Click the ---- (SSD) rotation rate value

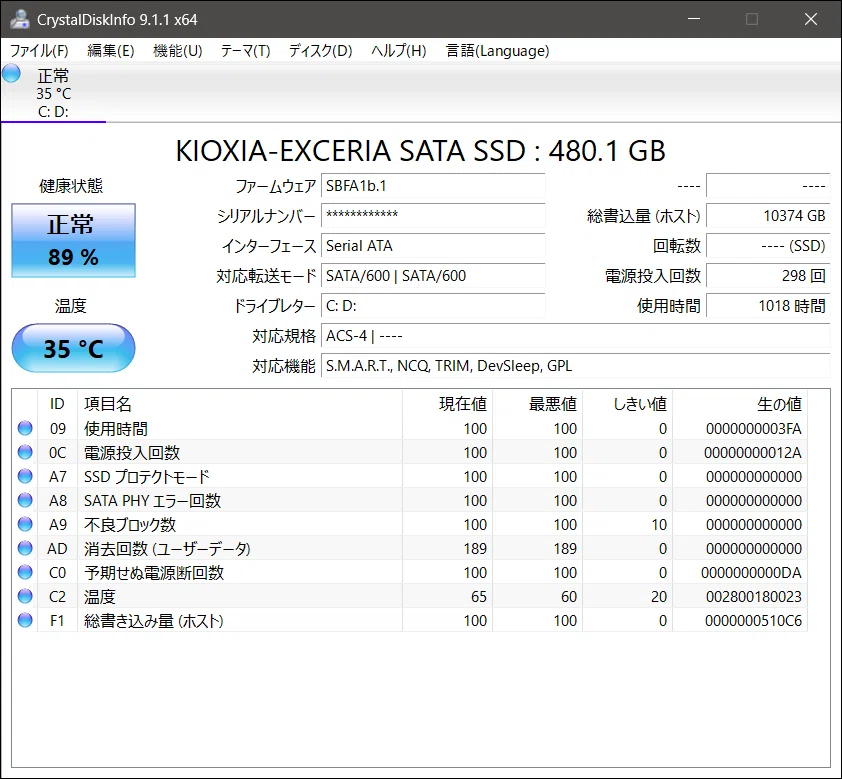(x=768, y=246)
